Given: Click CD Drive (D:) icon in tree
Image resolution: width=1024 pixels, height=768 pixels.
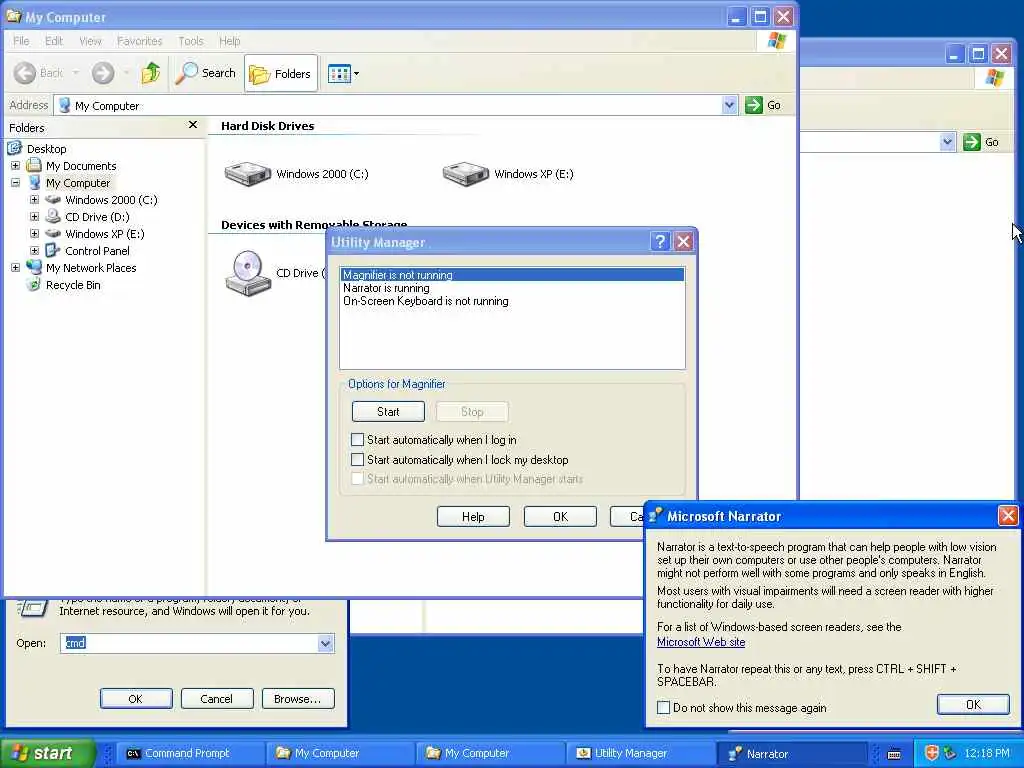Looking at the screenshot, I should [x=53, y=217].
